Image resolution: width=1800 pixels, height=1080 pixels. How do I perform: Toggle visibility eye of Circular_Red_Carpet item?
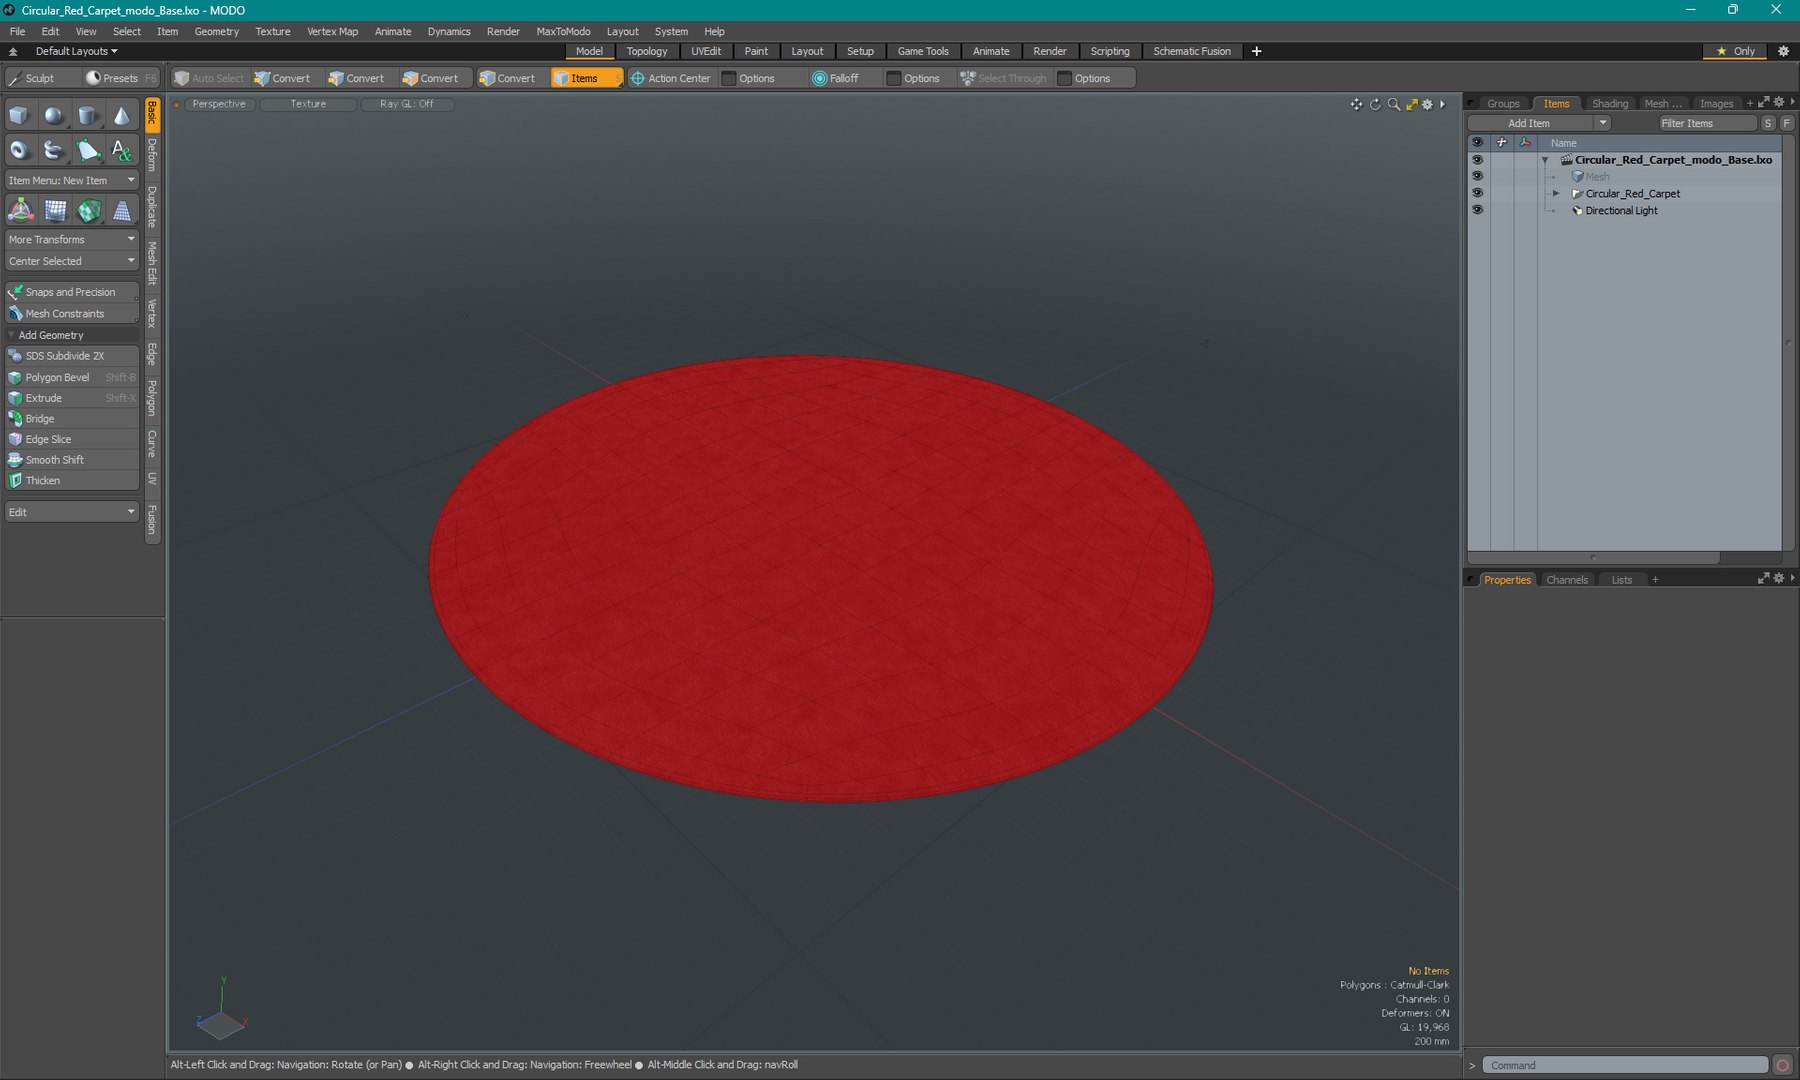1477,193
